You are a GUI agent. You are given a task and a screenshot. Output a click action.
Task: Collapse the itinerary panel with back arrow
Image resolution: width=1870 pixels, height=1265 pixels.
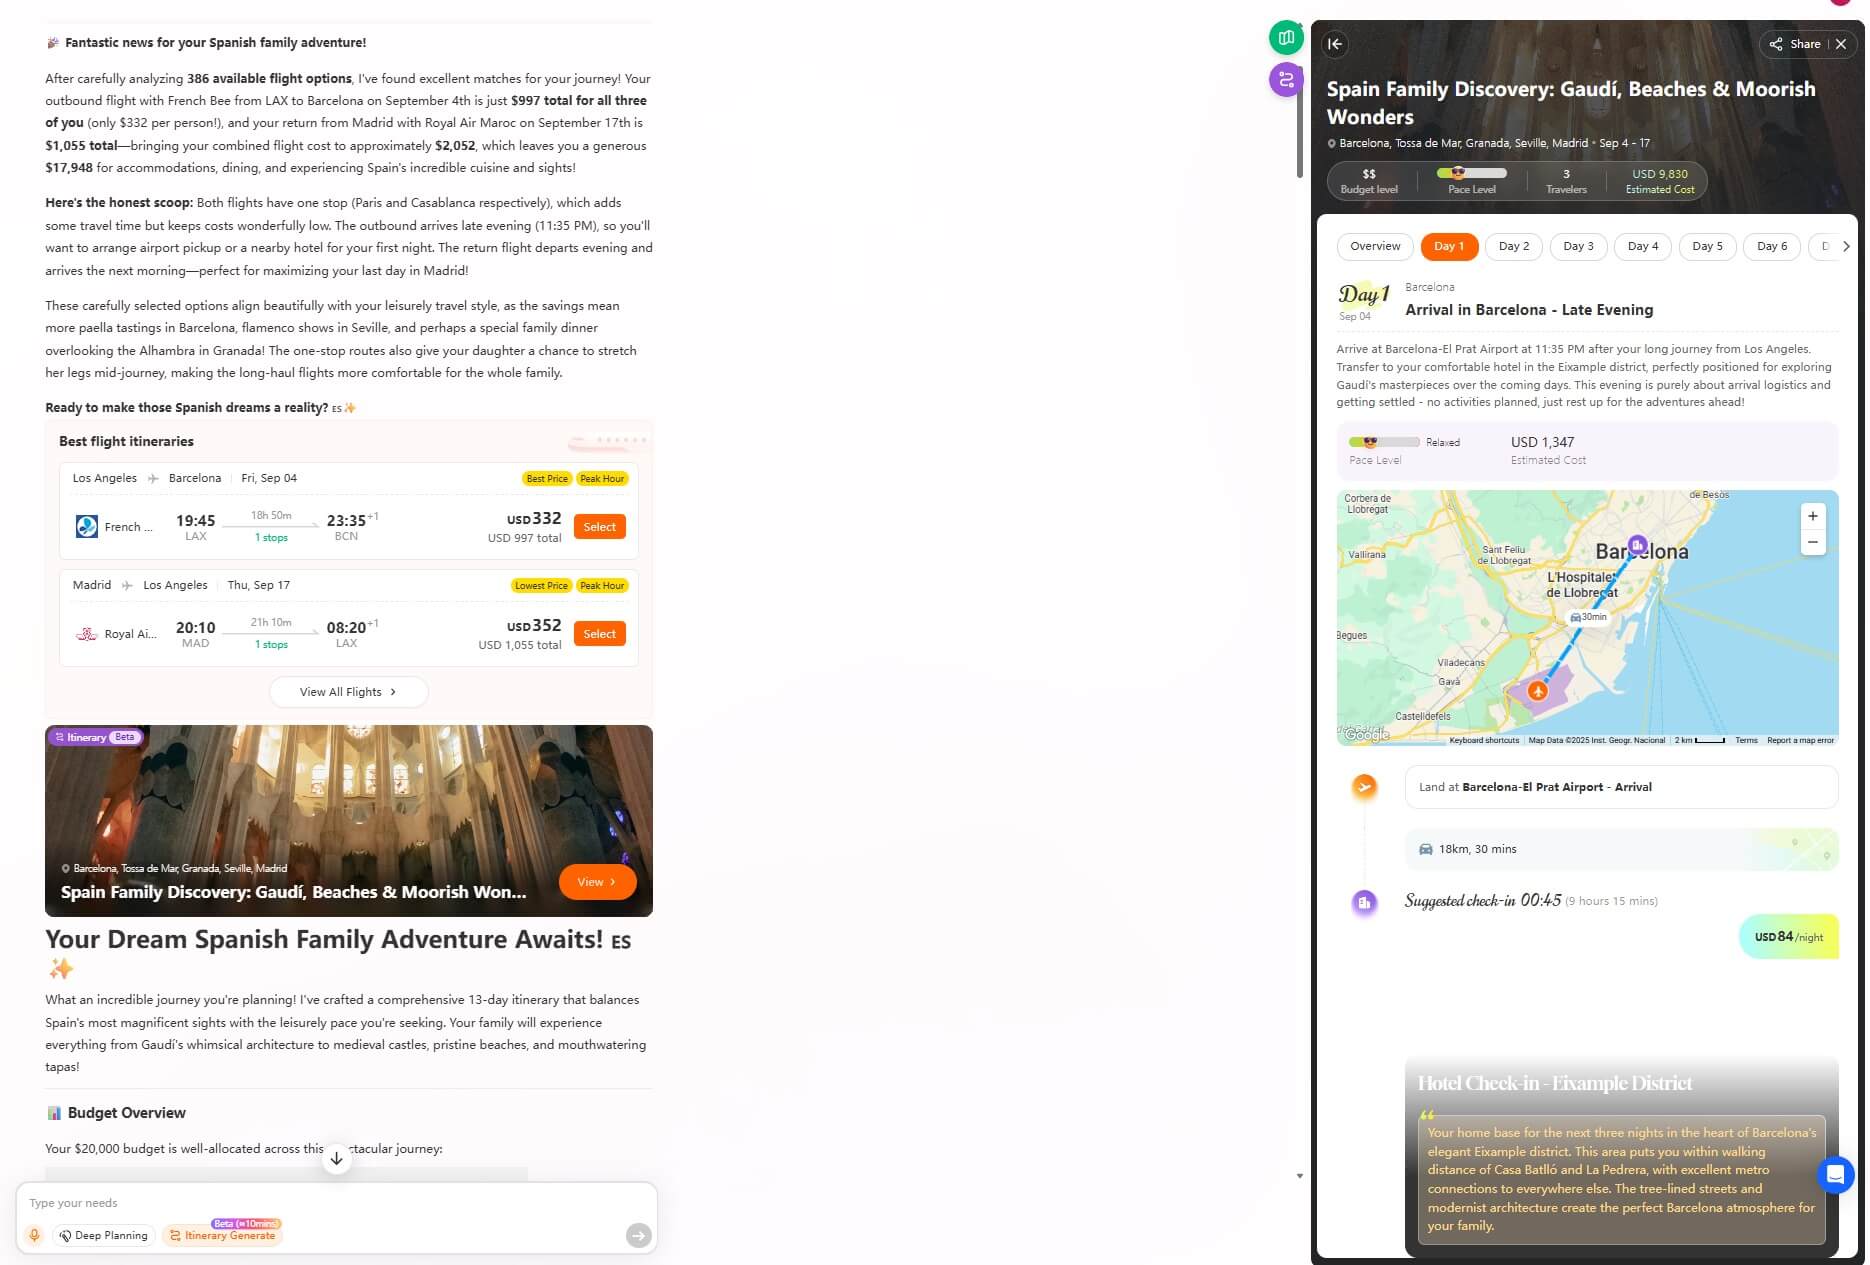(x=1335, y=44)
